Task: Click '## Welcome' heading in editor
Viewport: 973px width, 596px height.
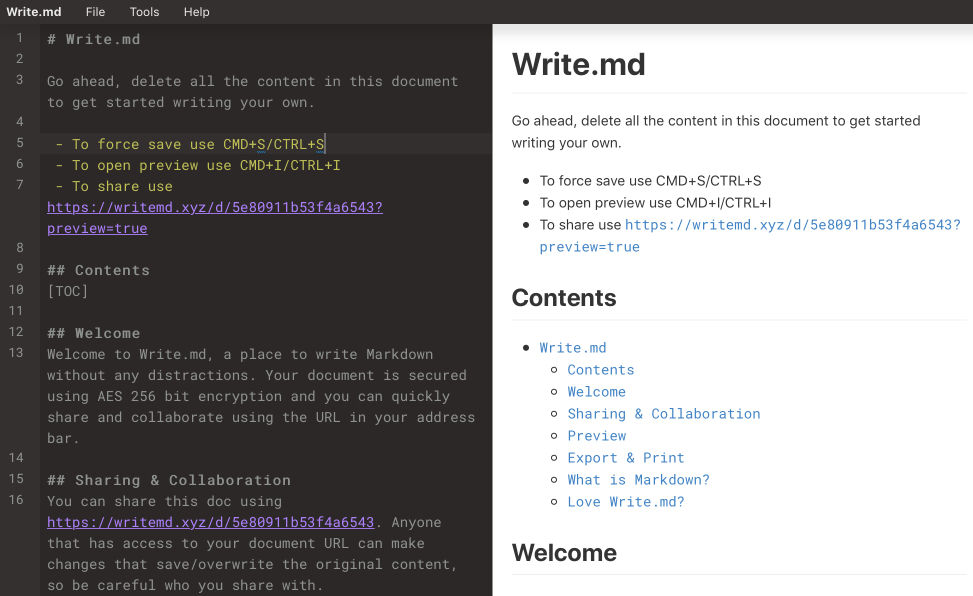Action: [94, 333]
